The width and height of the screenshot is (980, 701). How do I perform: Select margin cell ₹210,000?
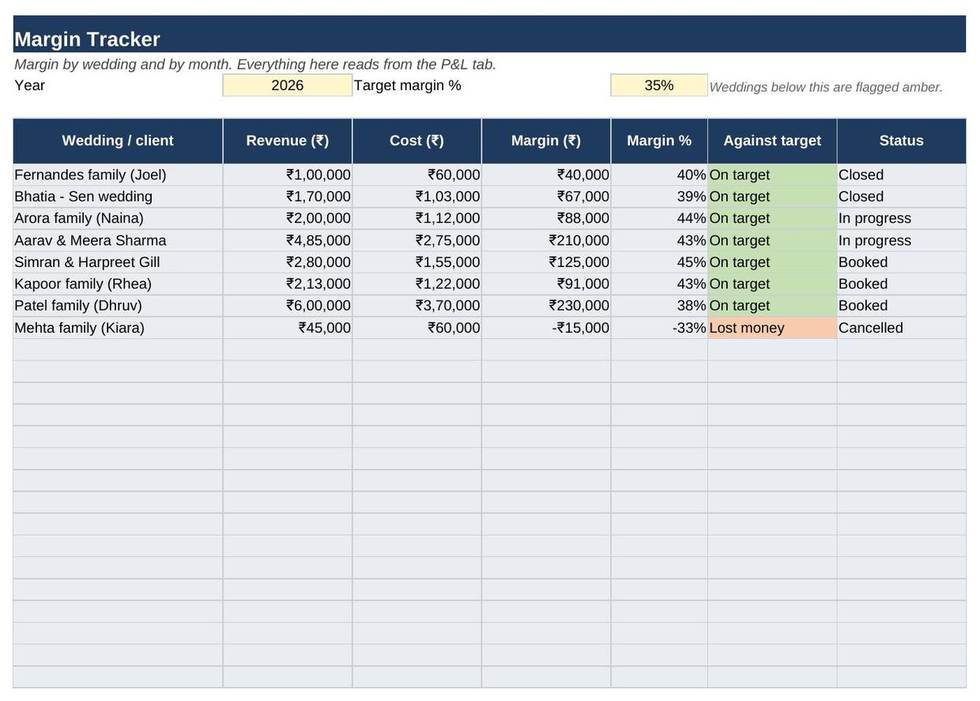546,241
